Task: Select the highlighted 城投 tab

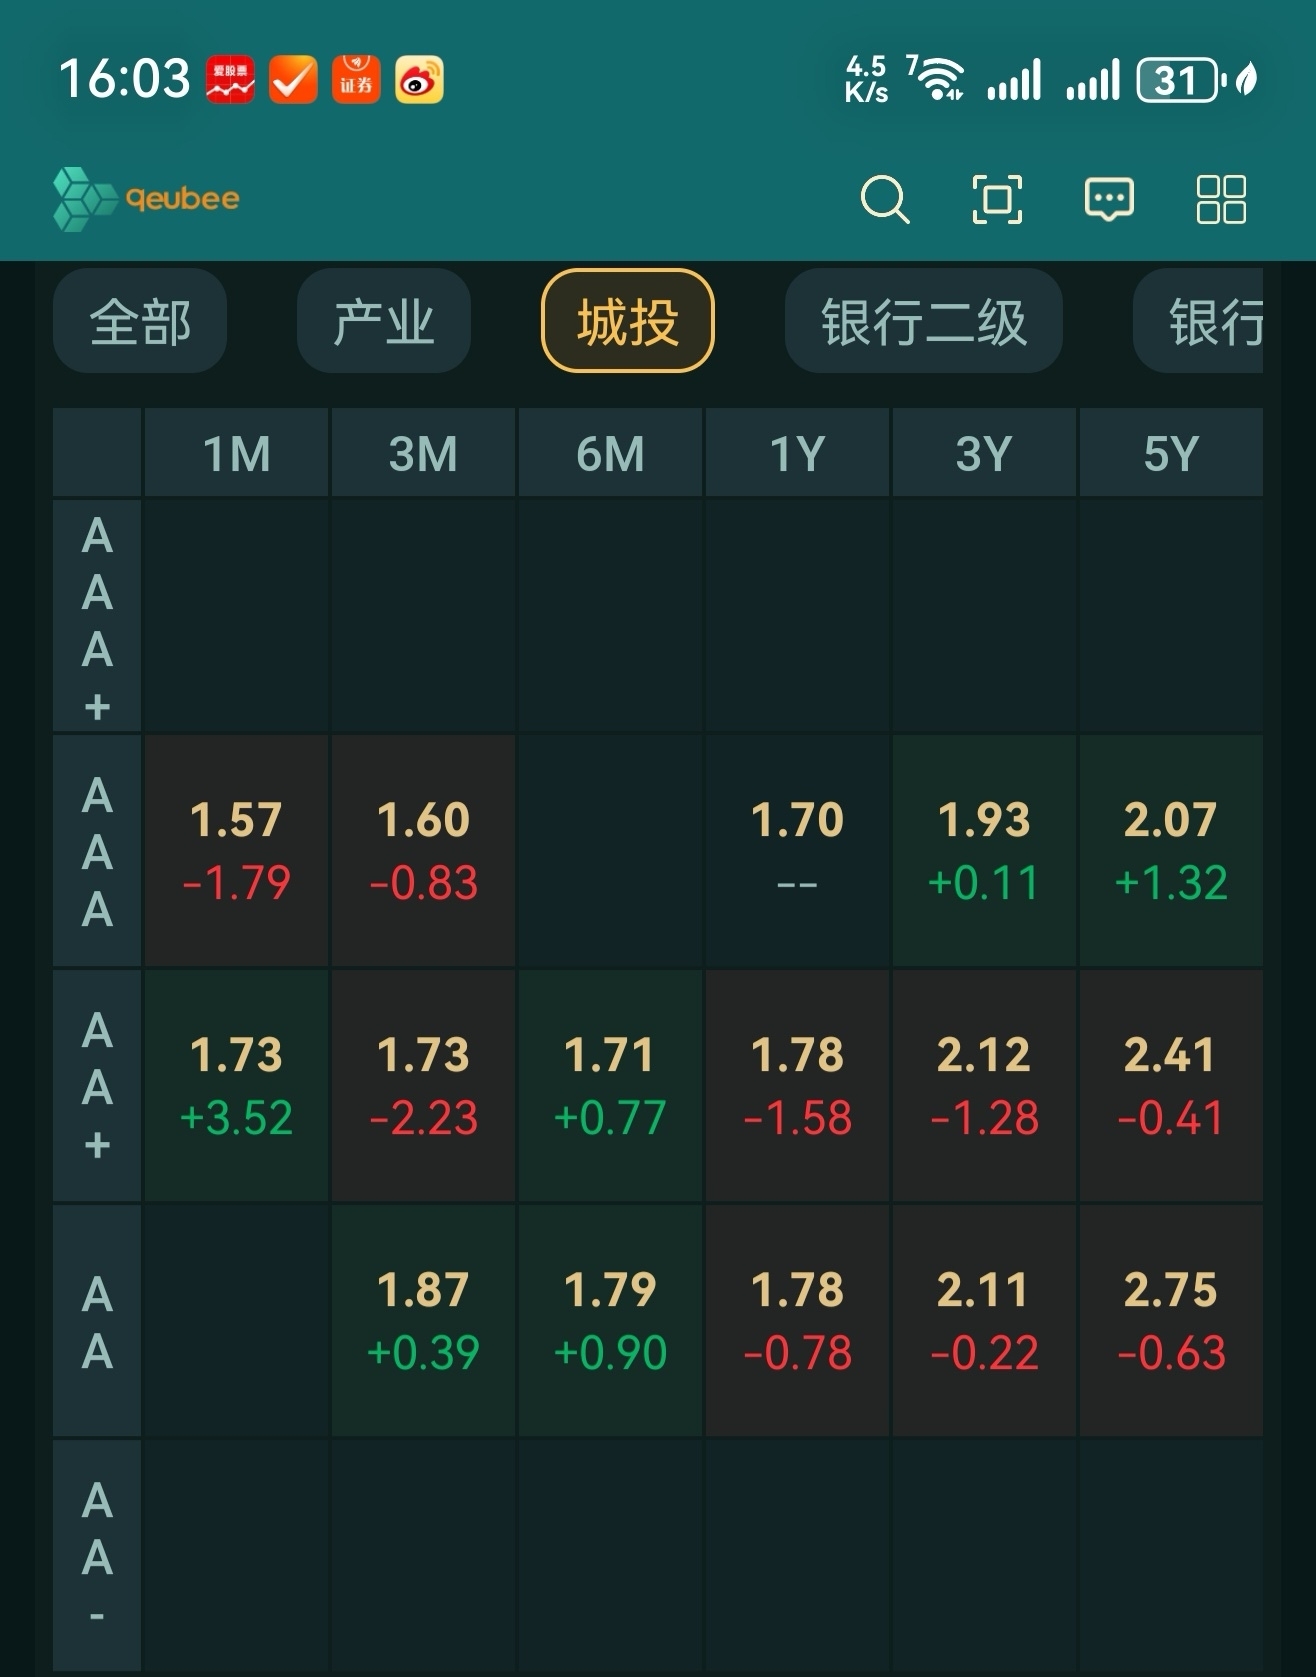Action: pyautogui.click(x=628, y=321)
